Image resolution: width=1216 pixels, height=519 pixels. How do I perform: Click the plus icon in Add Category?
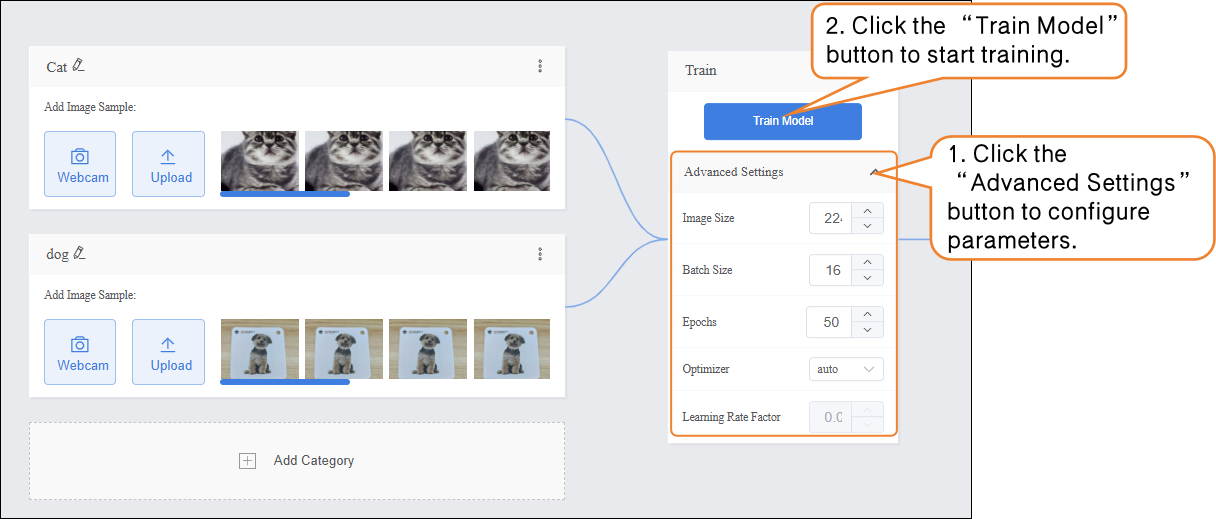pos(247,461)
